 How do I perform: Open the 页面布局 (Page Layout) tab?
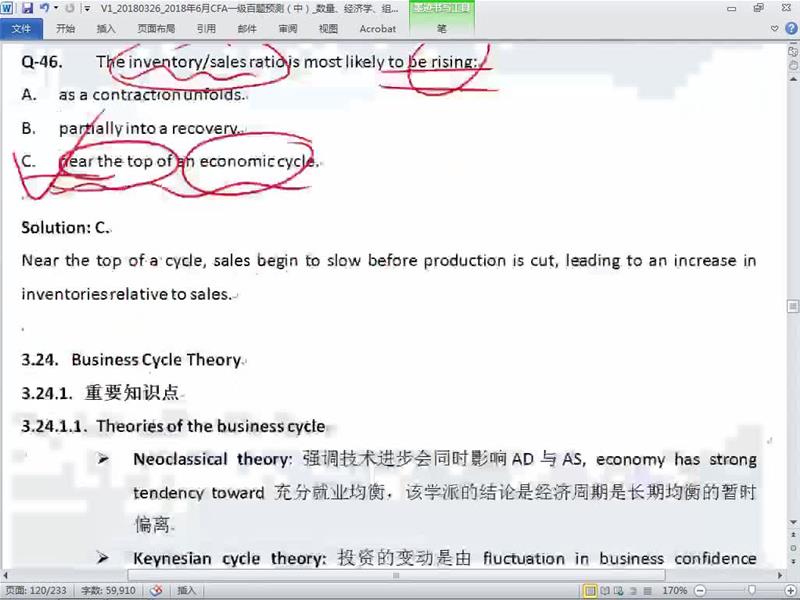click(x=156, y=29)
